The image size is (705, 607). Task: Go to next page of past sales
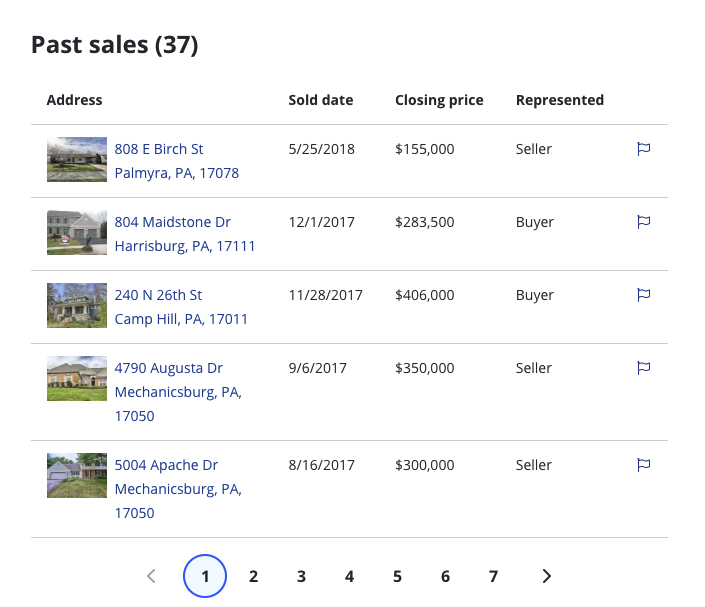point(546,576)
